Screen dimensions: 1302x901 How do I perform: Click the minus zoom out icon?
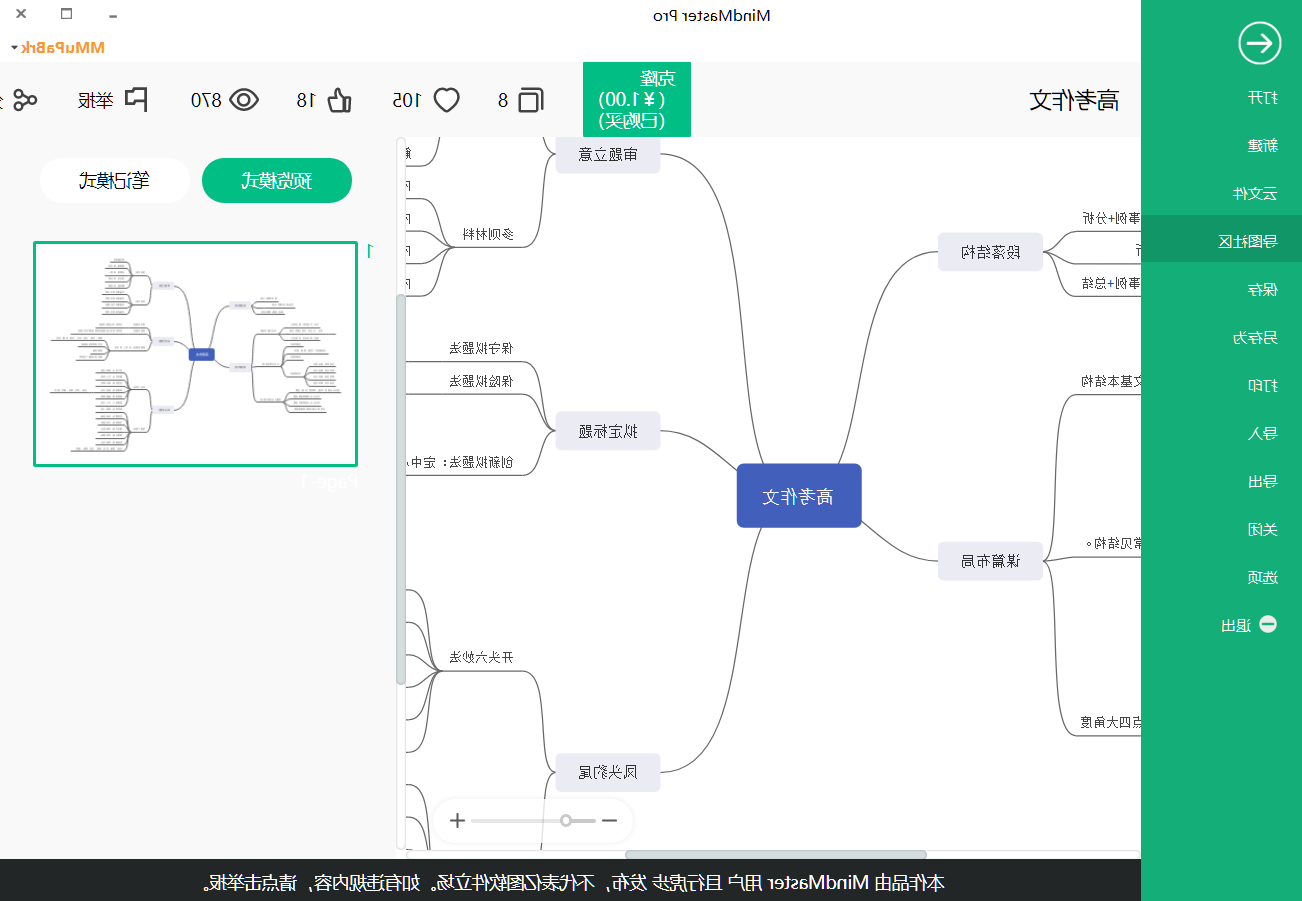tap(609, 820)
